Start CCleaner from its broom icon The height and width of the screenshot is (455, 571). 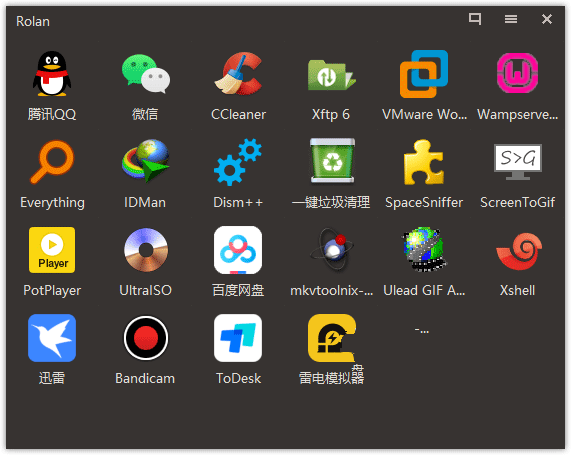tap(238, 74)
